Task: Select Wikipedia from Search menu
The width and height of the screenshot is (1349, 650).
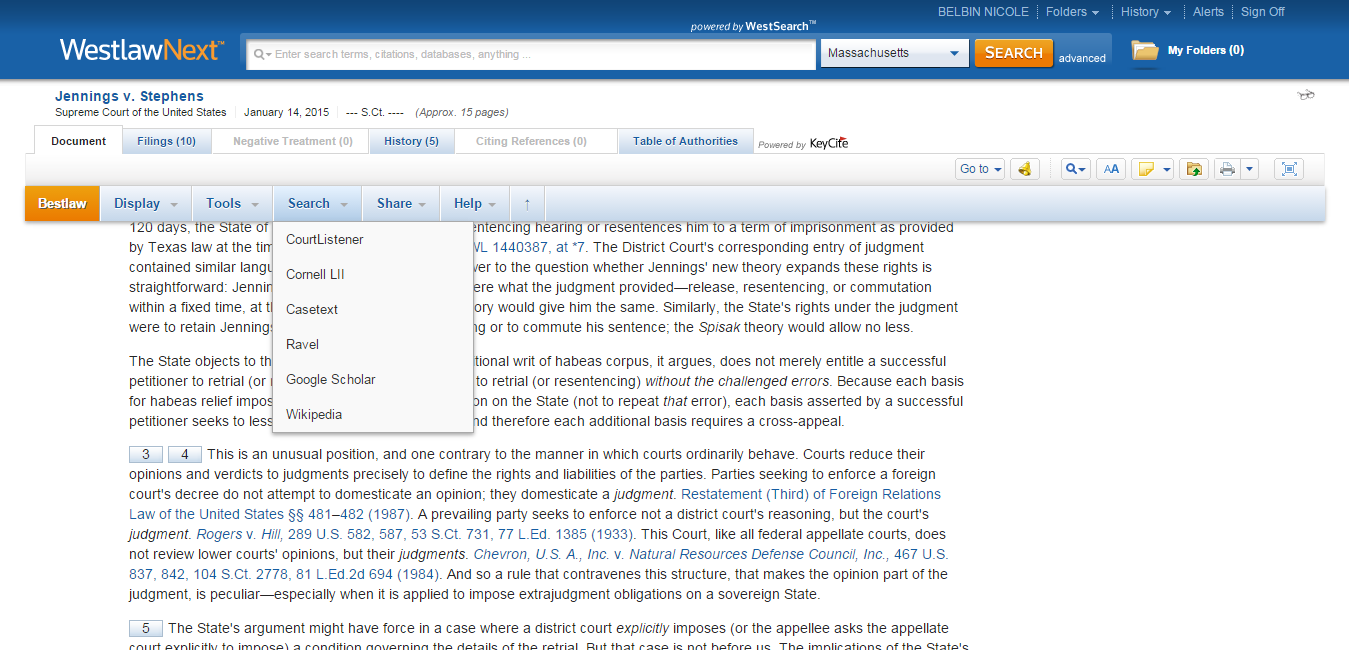Action: 373,415
